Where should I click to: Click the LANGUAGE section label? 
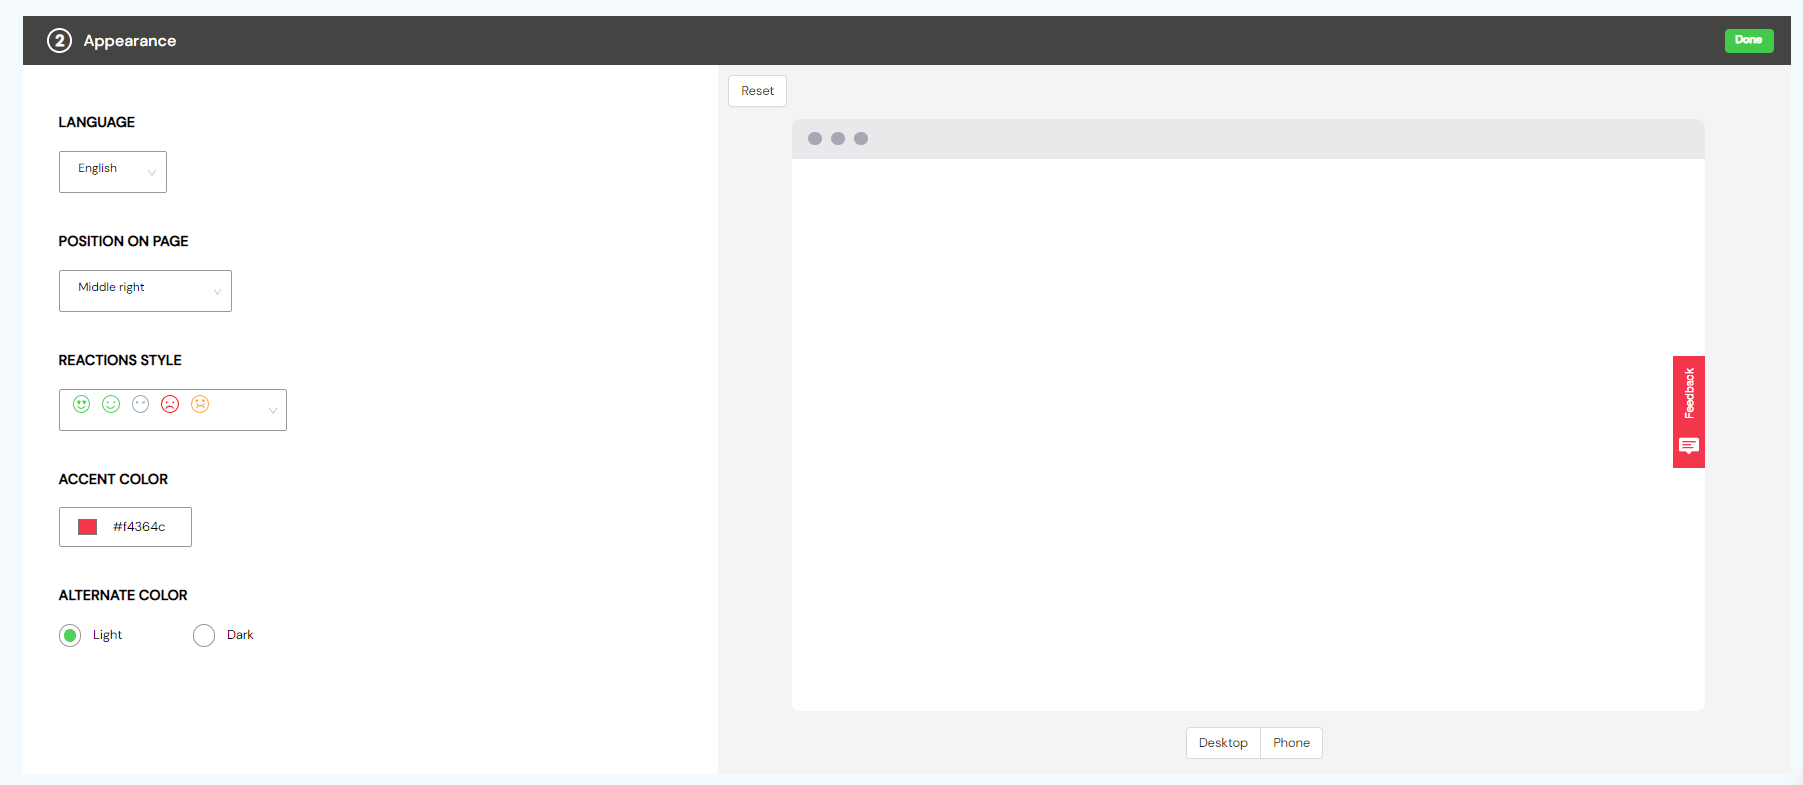(x=96, y=122)
